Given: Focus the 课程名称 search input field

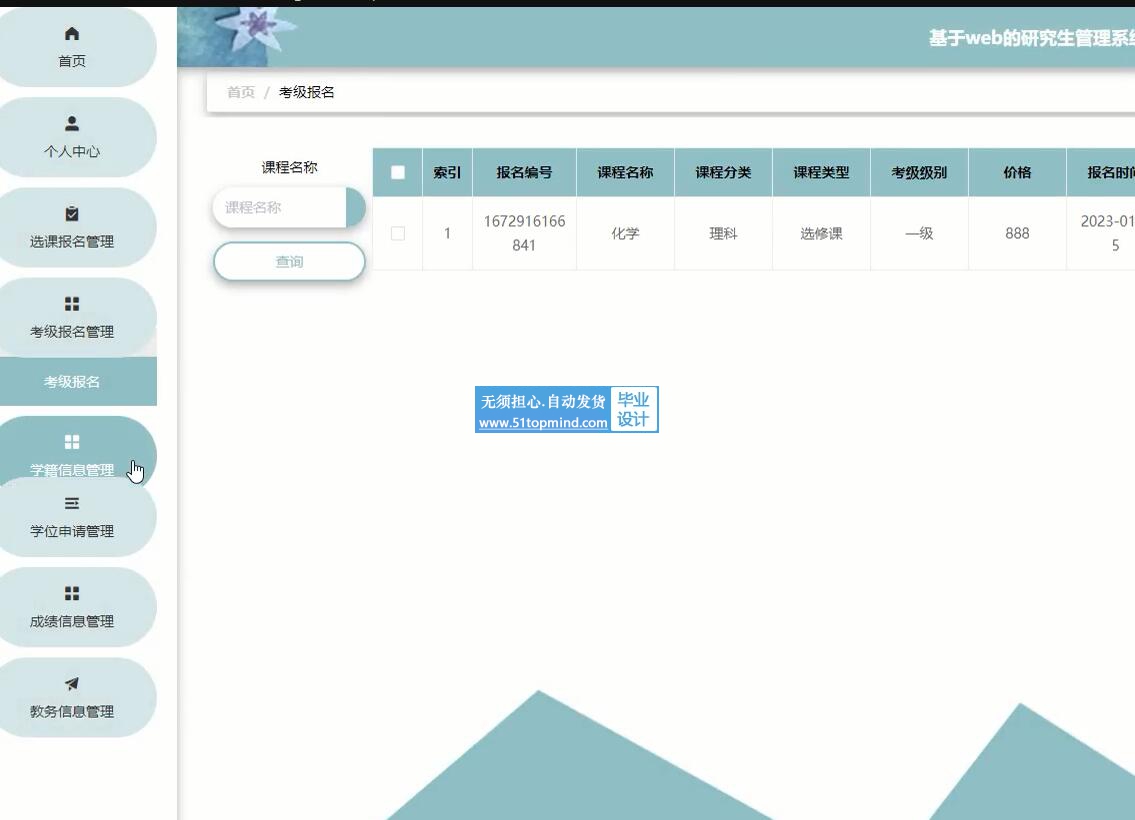Looking at the screenshot, I should [x=280, y=208].
